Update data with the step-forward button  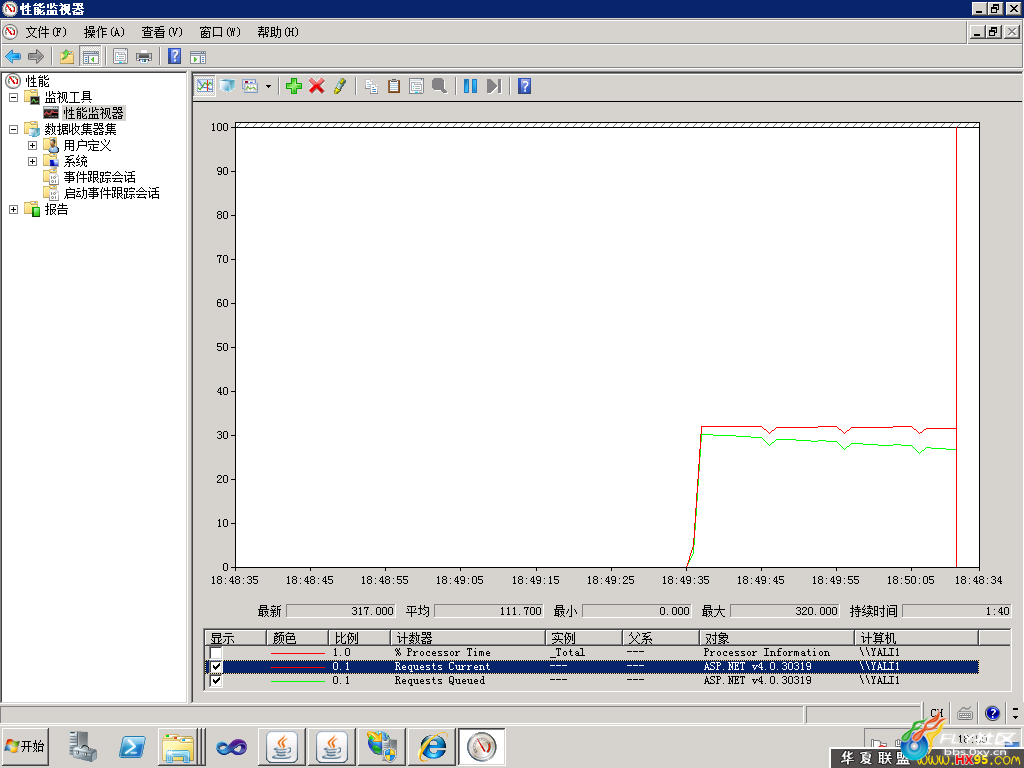(x=494, y=86)
